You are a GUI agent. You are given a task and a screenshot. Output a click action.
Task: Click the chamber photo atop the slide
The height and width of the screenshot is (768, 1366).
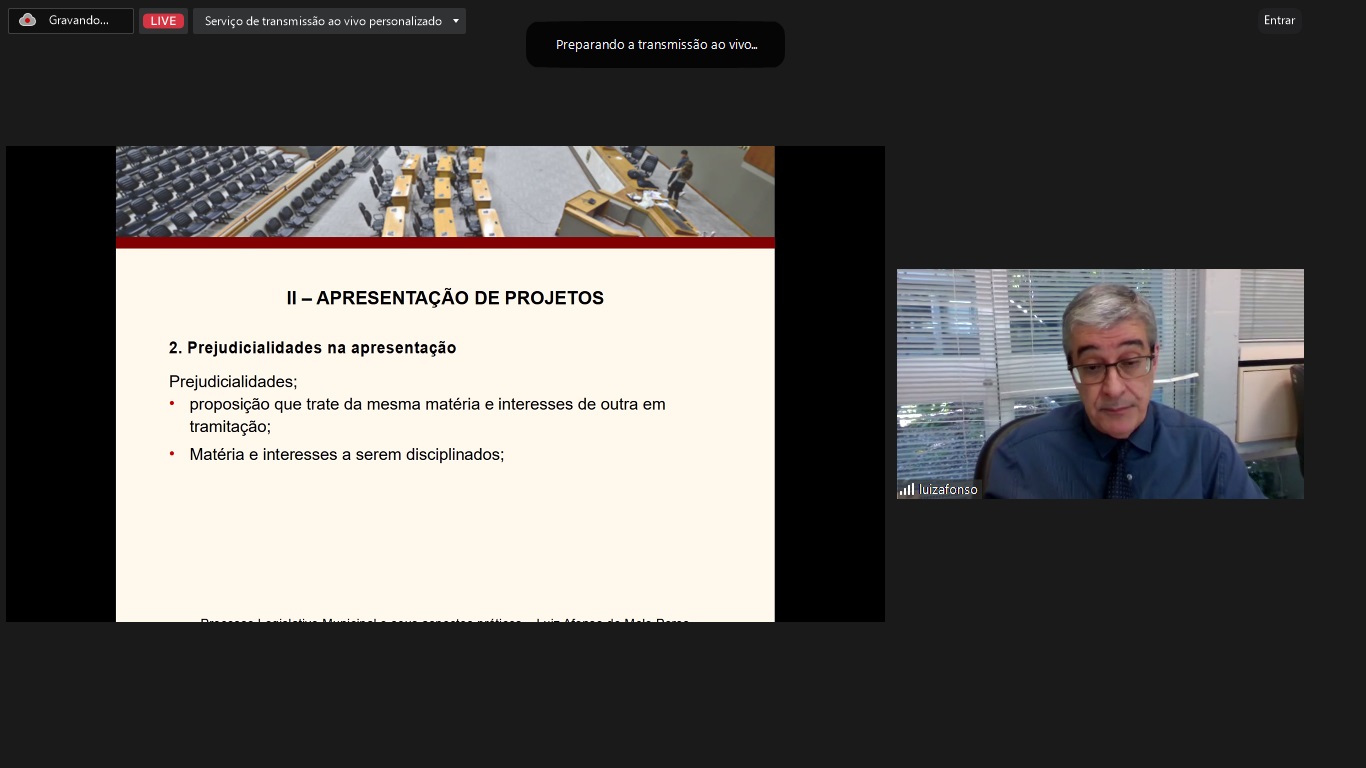445,192
